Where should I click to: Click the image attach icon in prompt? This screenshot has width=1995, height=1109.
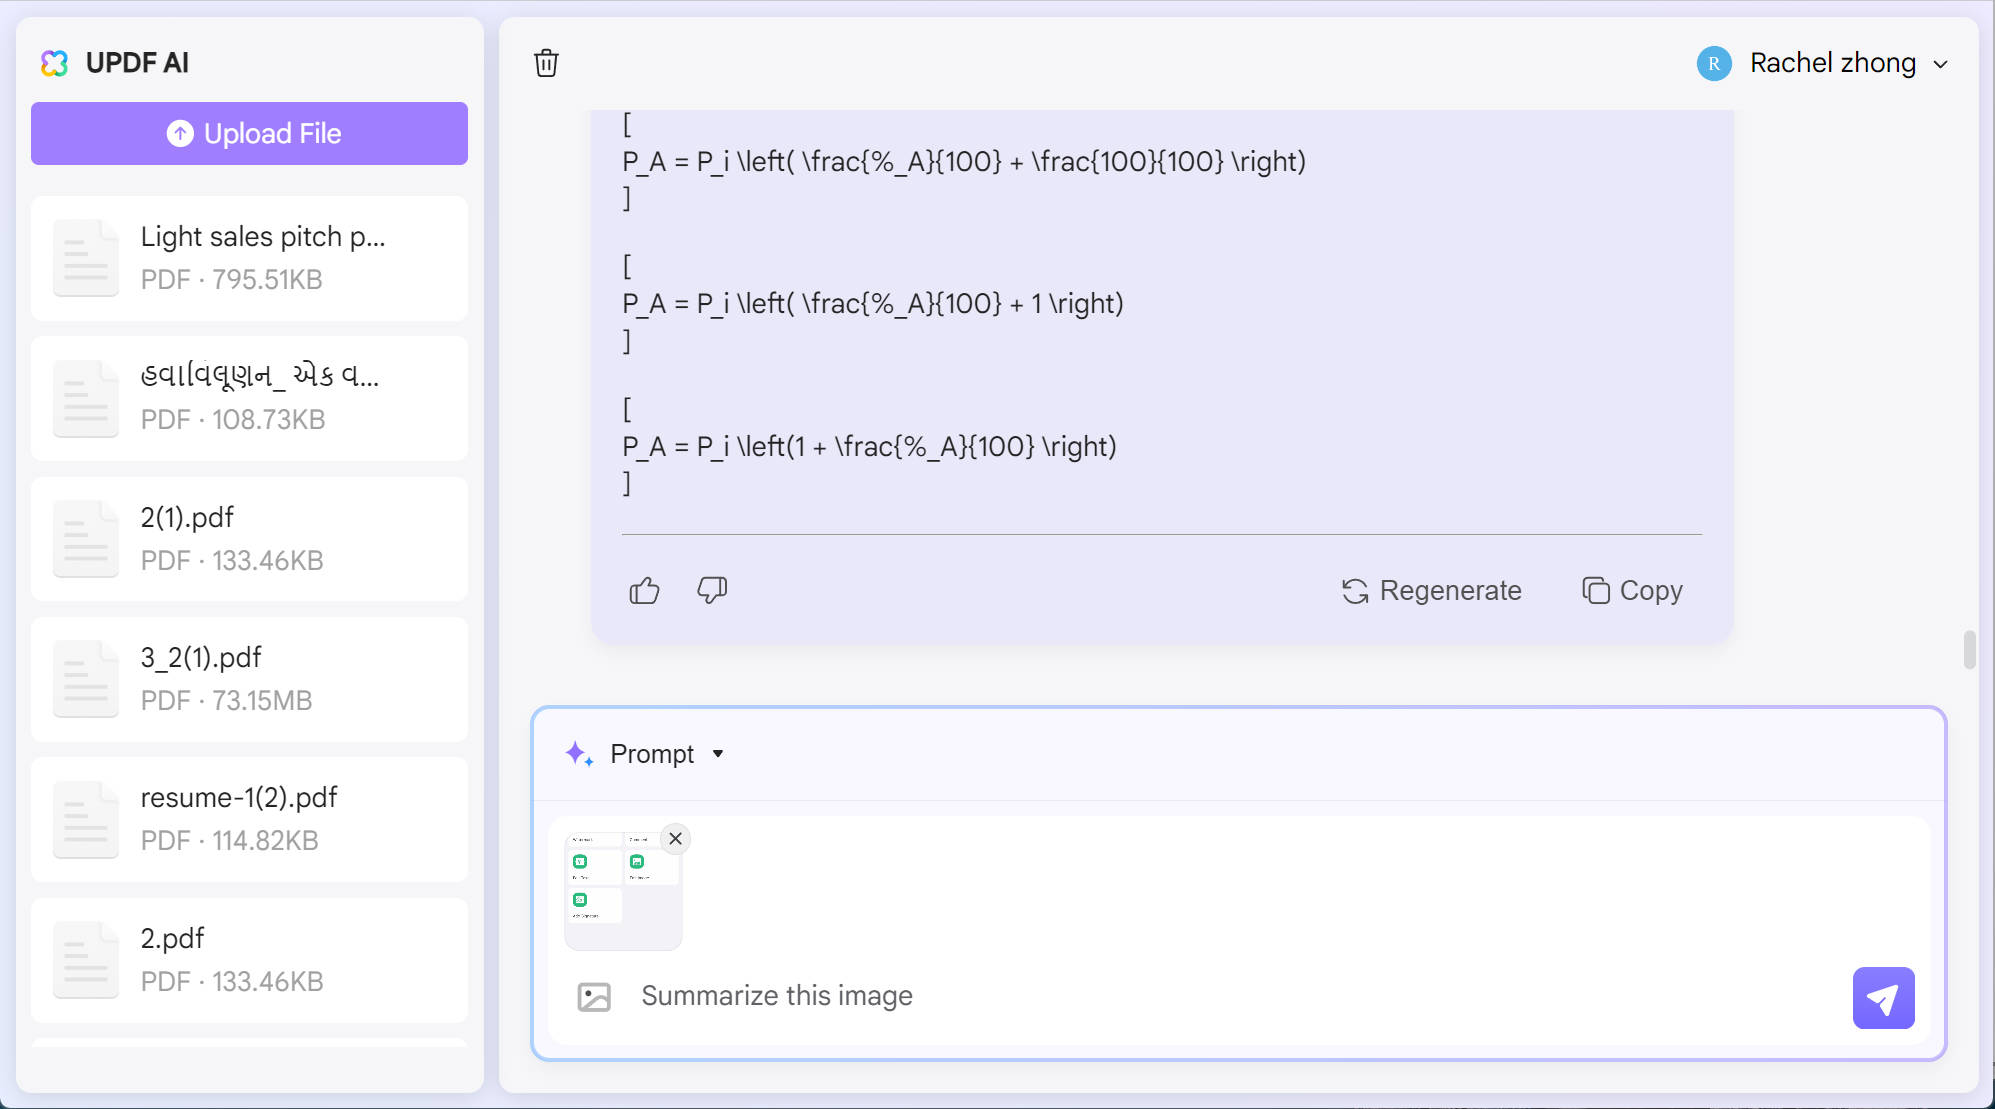pos(594,996)
